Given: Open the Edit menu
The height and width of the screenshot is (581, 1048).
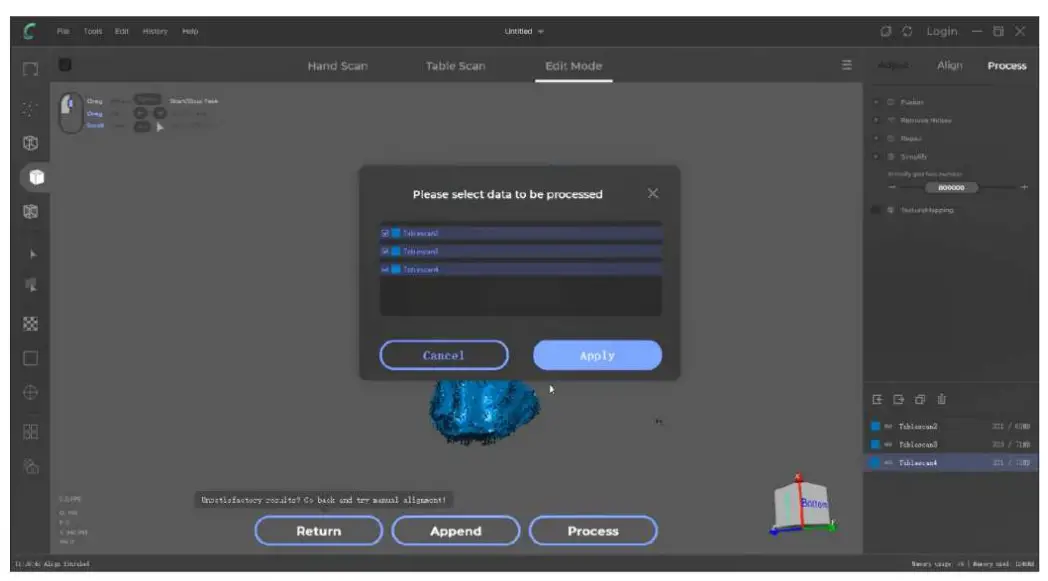Looking at the screenshot, I should 122,31.
